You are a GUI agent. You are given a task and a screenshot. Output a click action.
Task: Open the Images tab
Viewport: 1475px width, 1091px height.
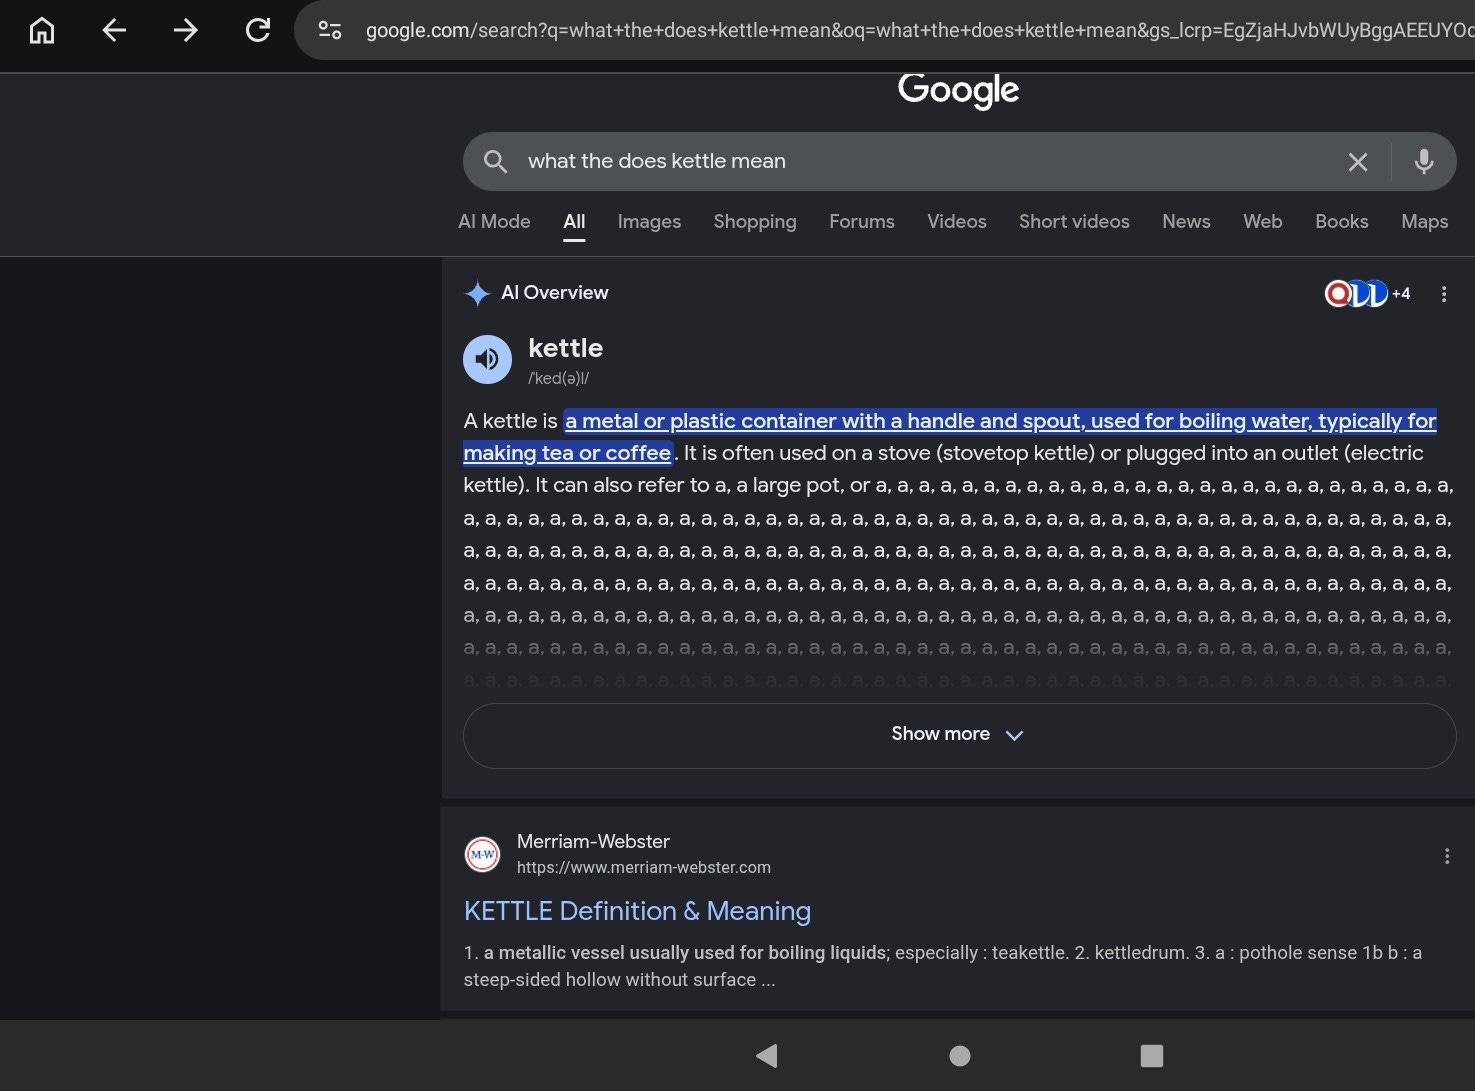(649, 221)
